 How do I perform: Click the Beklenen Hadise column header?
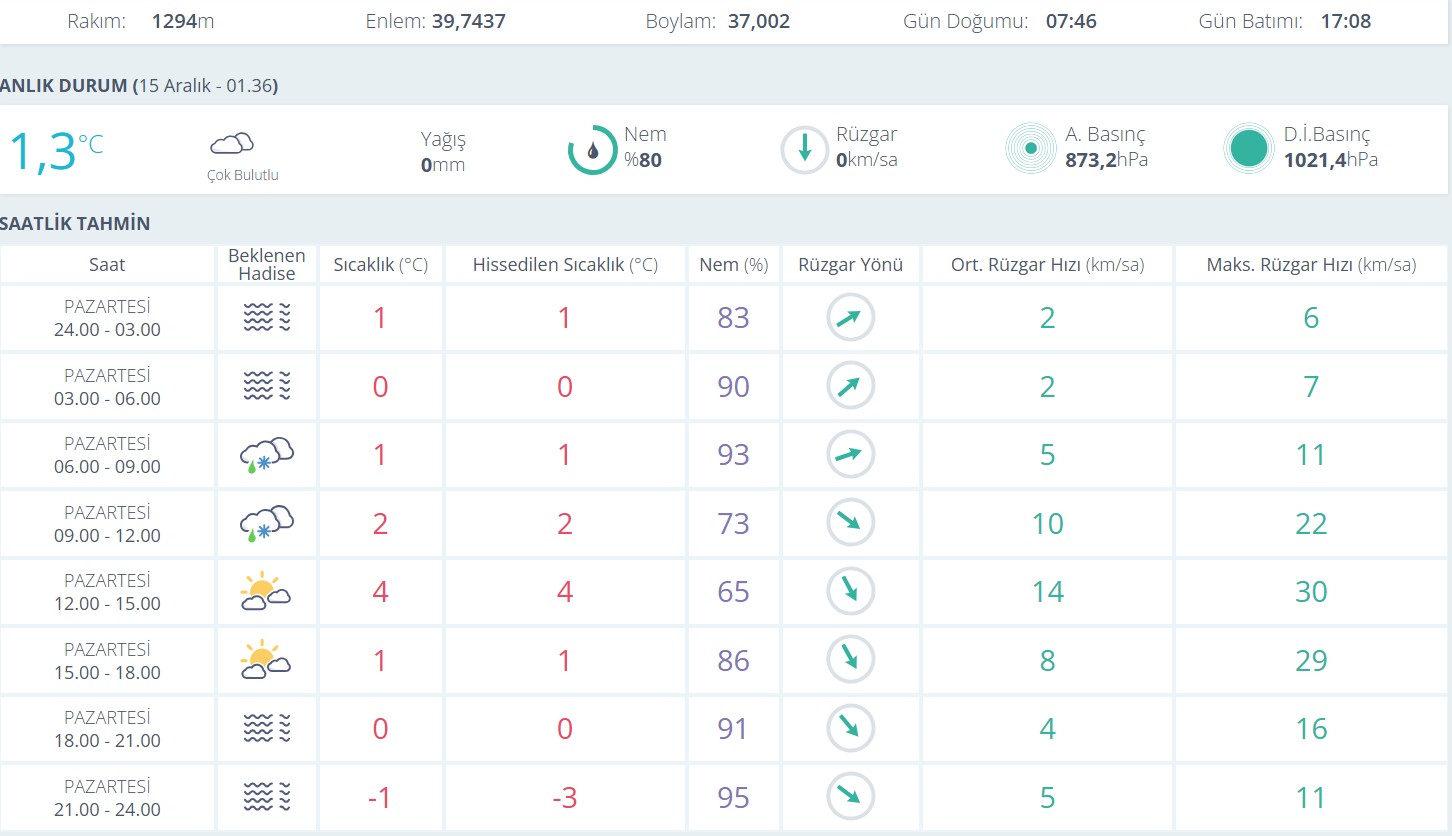click(x=266, y=265)
